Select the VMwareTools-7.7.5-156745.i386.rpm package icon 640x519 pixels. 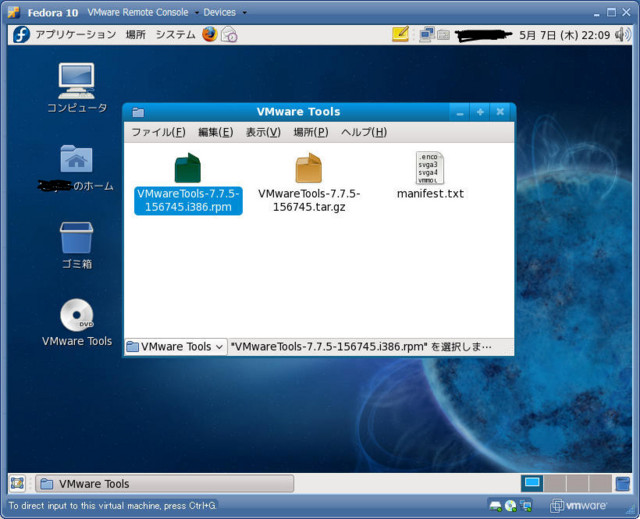pyautogui.click(x=188, y=168)
